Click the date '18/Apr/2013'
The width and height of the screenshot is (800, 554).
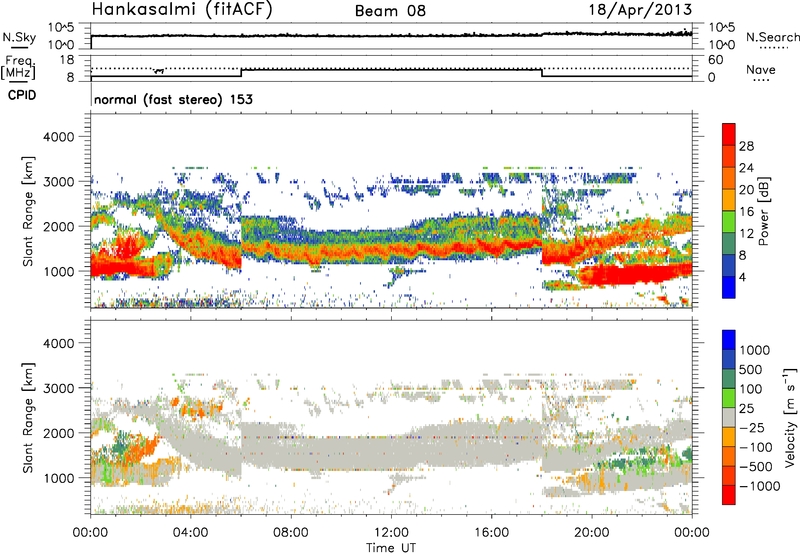641,9
